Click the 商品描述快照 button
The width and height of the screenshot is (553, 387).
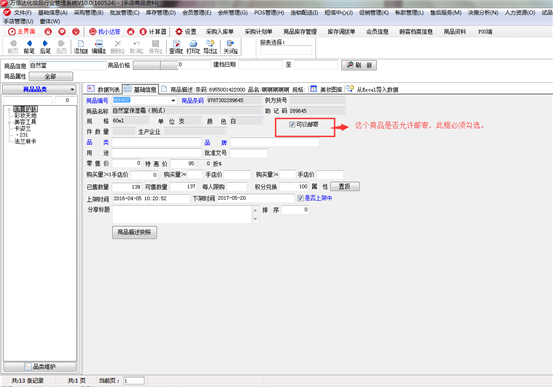(134, 232)
